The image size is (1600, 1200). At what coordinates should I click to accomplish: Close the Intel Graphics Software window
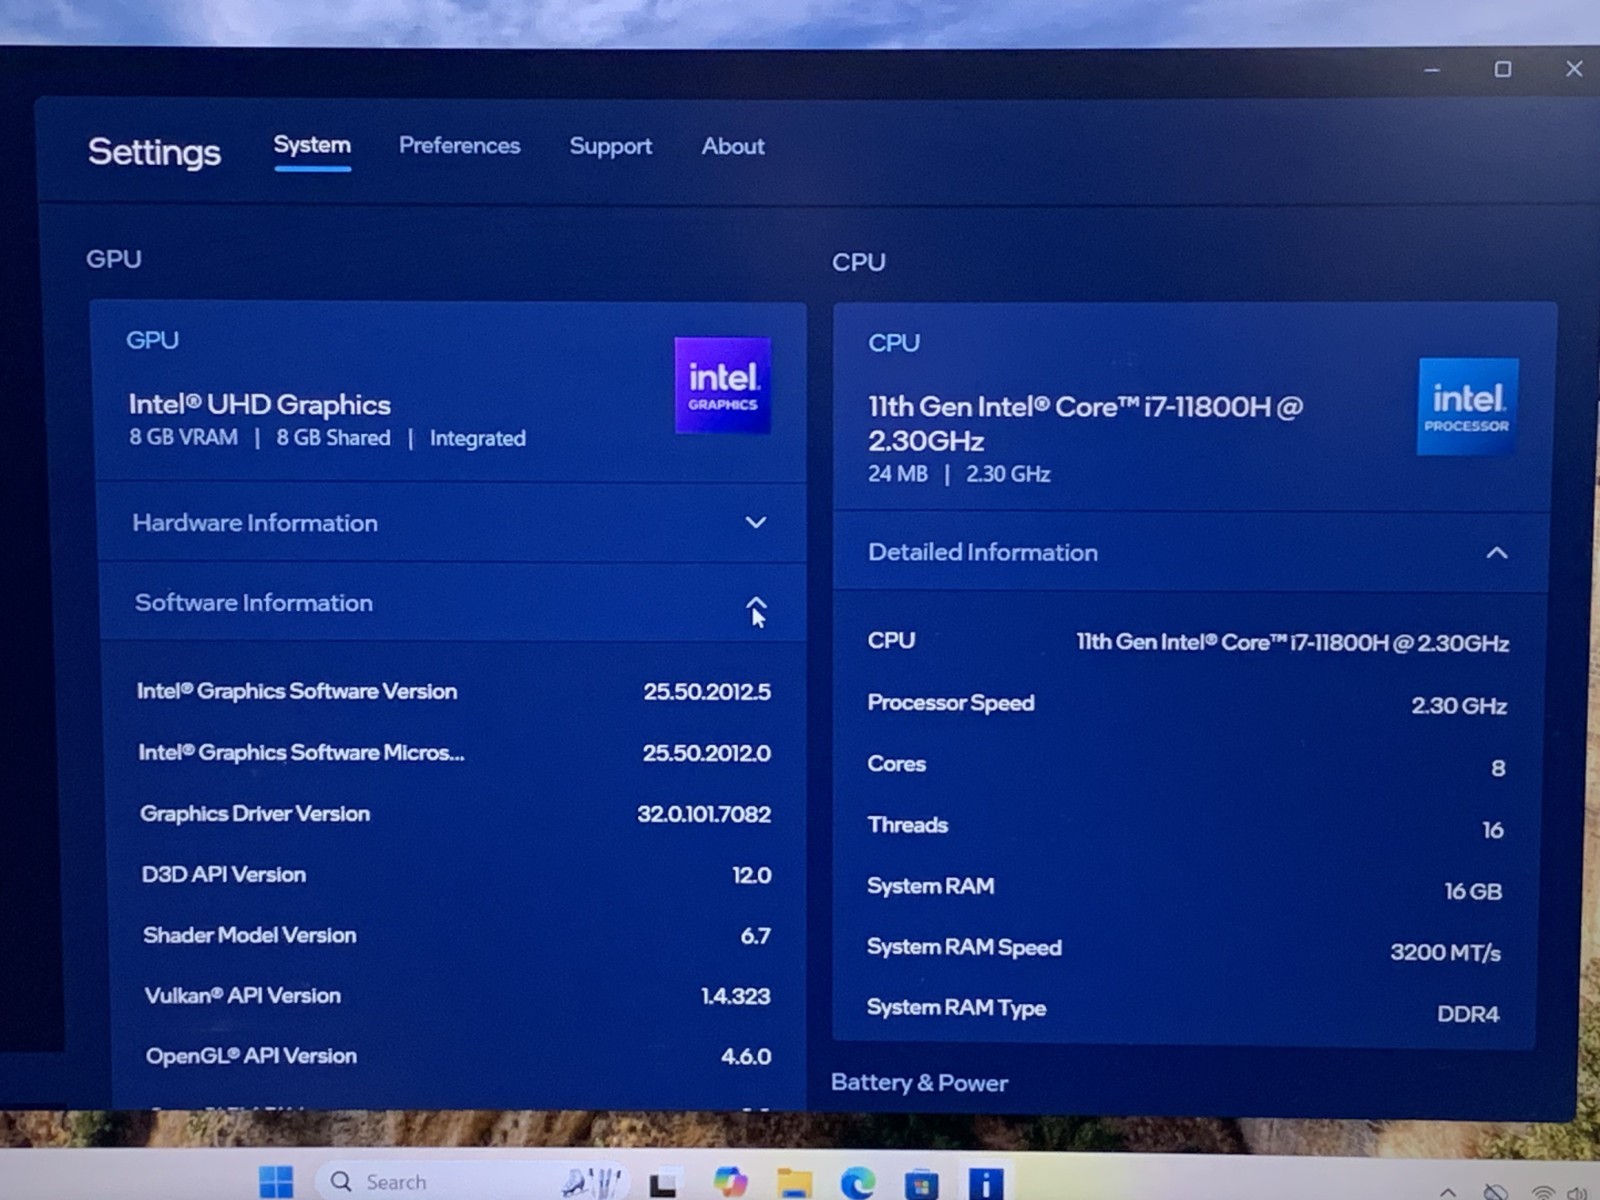pos(1574,68)
